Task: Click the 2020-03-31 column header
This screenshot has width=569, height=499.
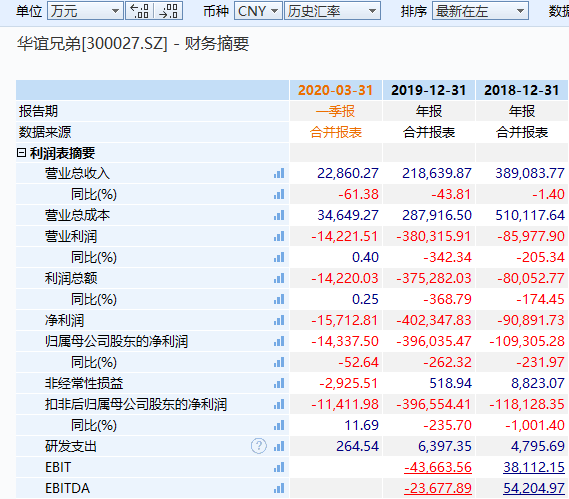Action: (x=336, y=90)
